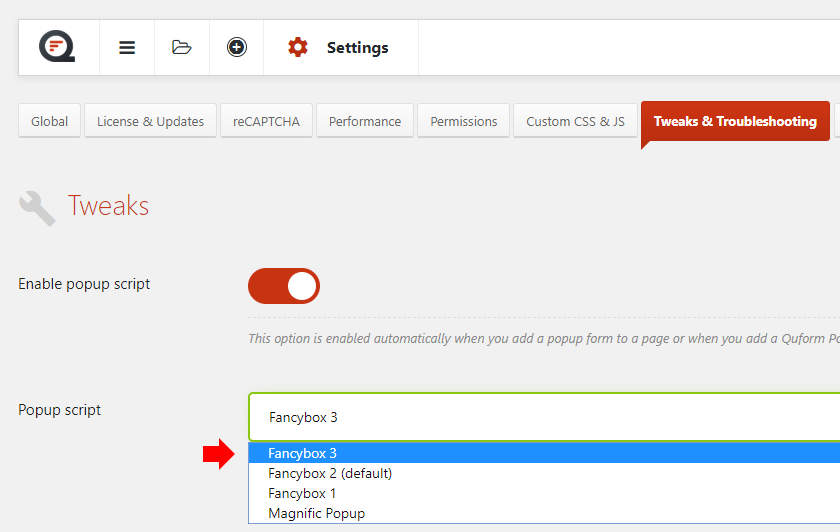Screen dimensions: 840x532
Task: Click the Settings gear icon
Action: (x=298, y=47)
